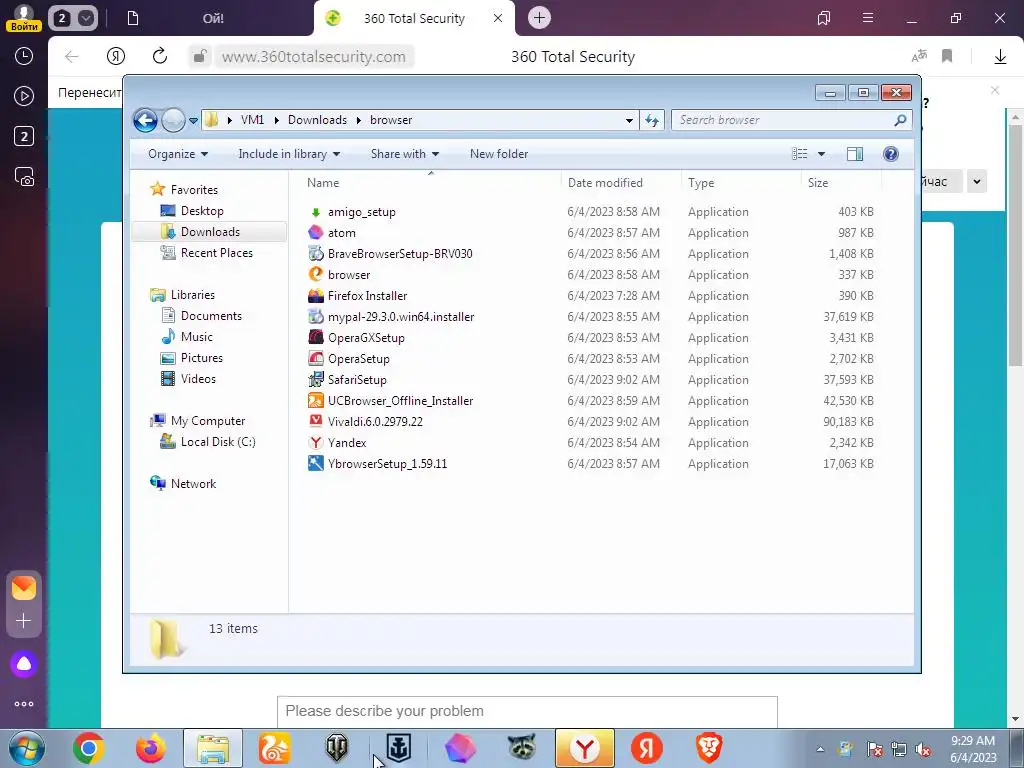This screenshot has height=768, width=1024.
Task: Expand Downloads breadcrumb arrow in address bar
Action: [359, 120]
